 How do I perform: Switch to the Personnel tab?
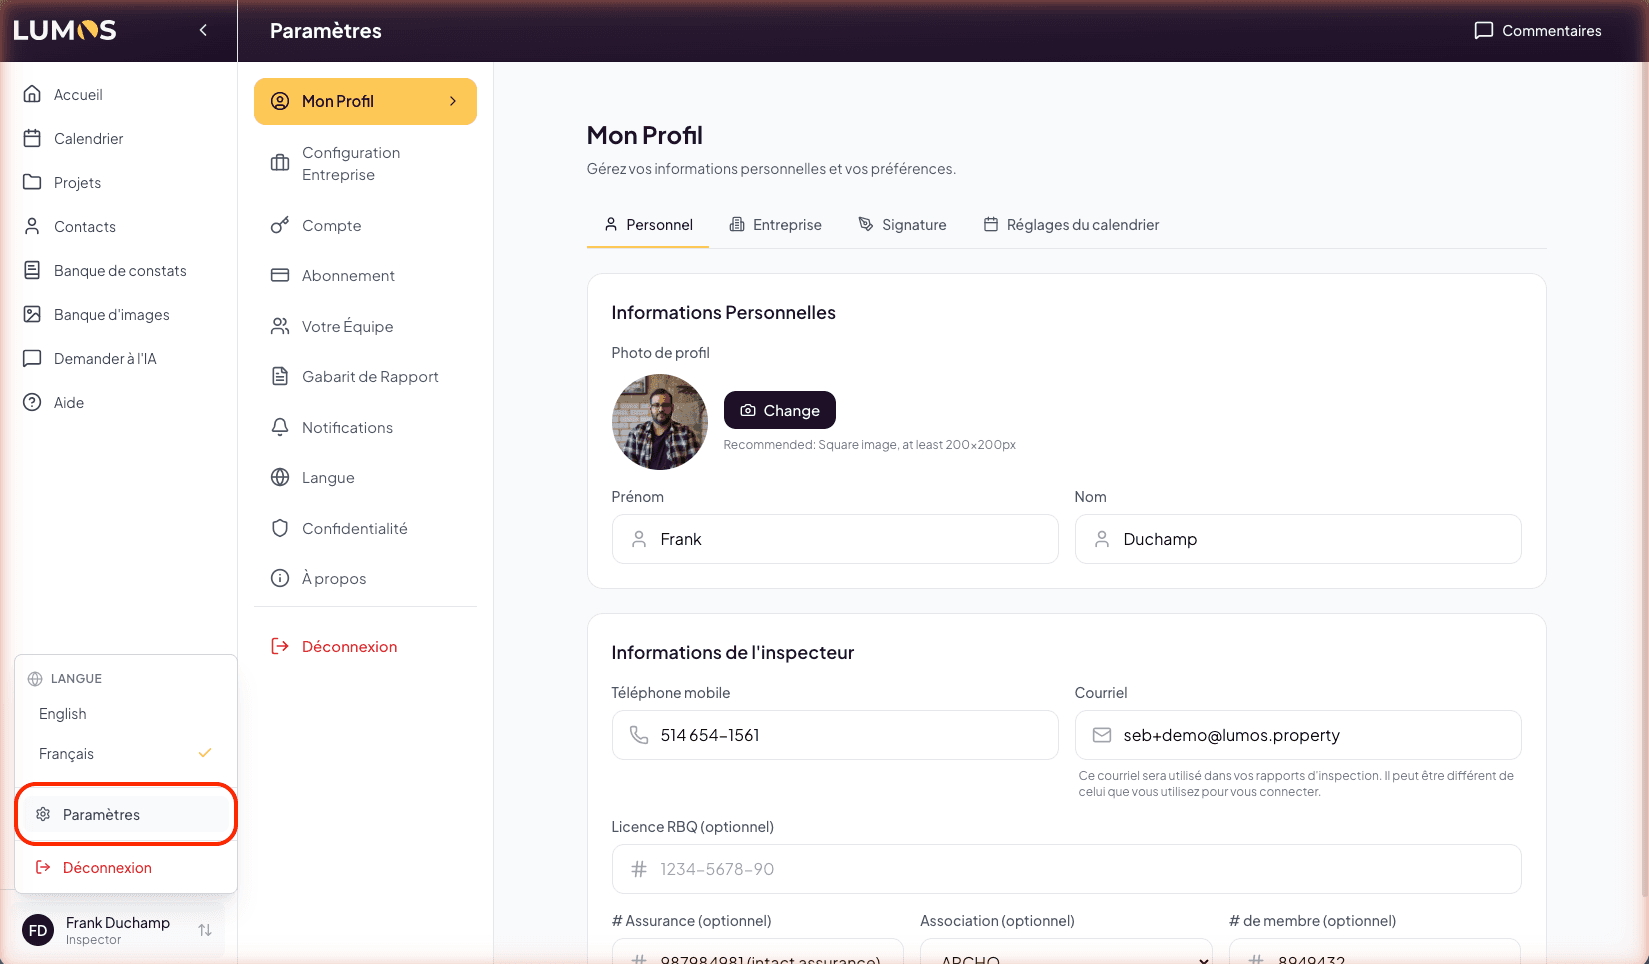[x=648, y=225]
